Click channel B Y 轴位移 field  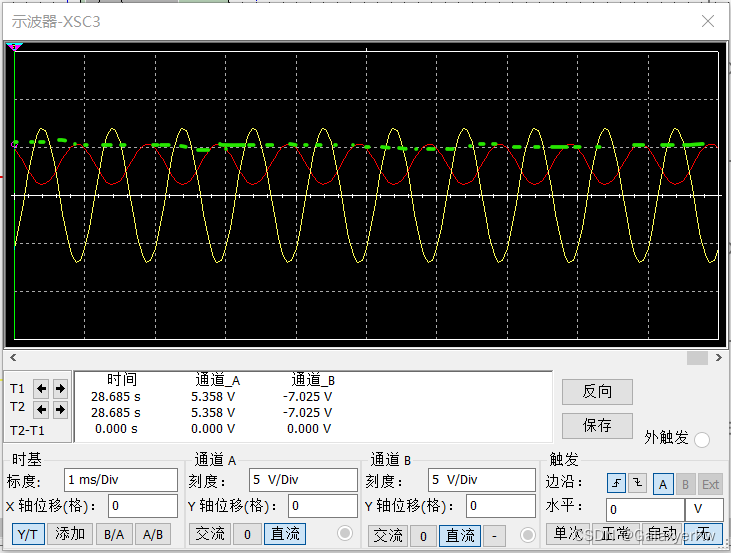click(x=501, y=506)
